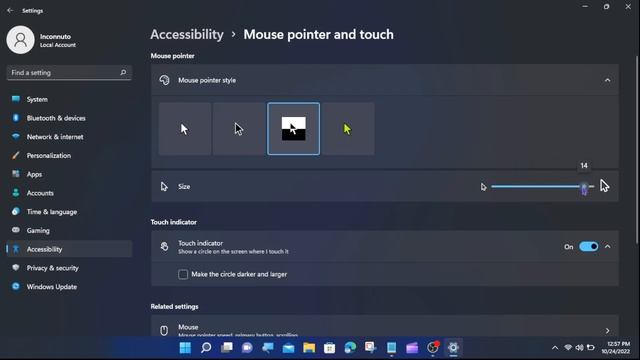640x360 pixels.
Task: Click the Settings gear icon on taskbar
Action: click(453, 348)
